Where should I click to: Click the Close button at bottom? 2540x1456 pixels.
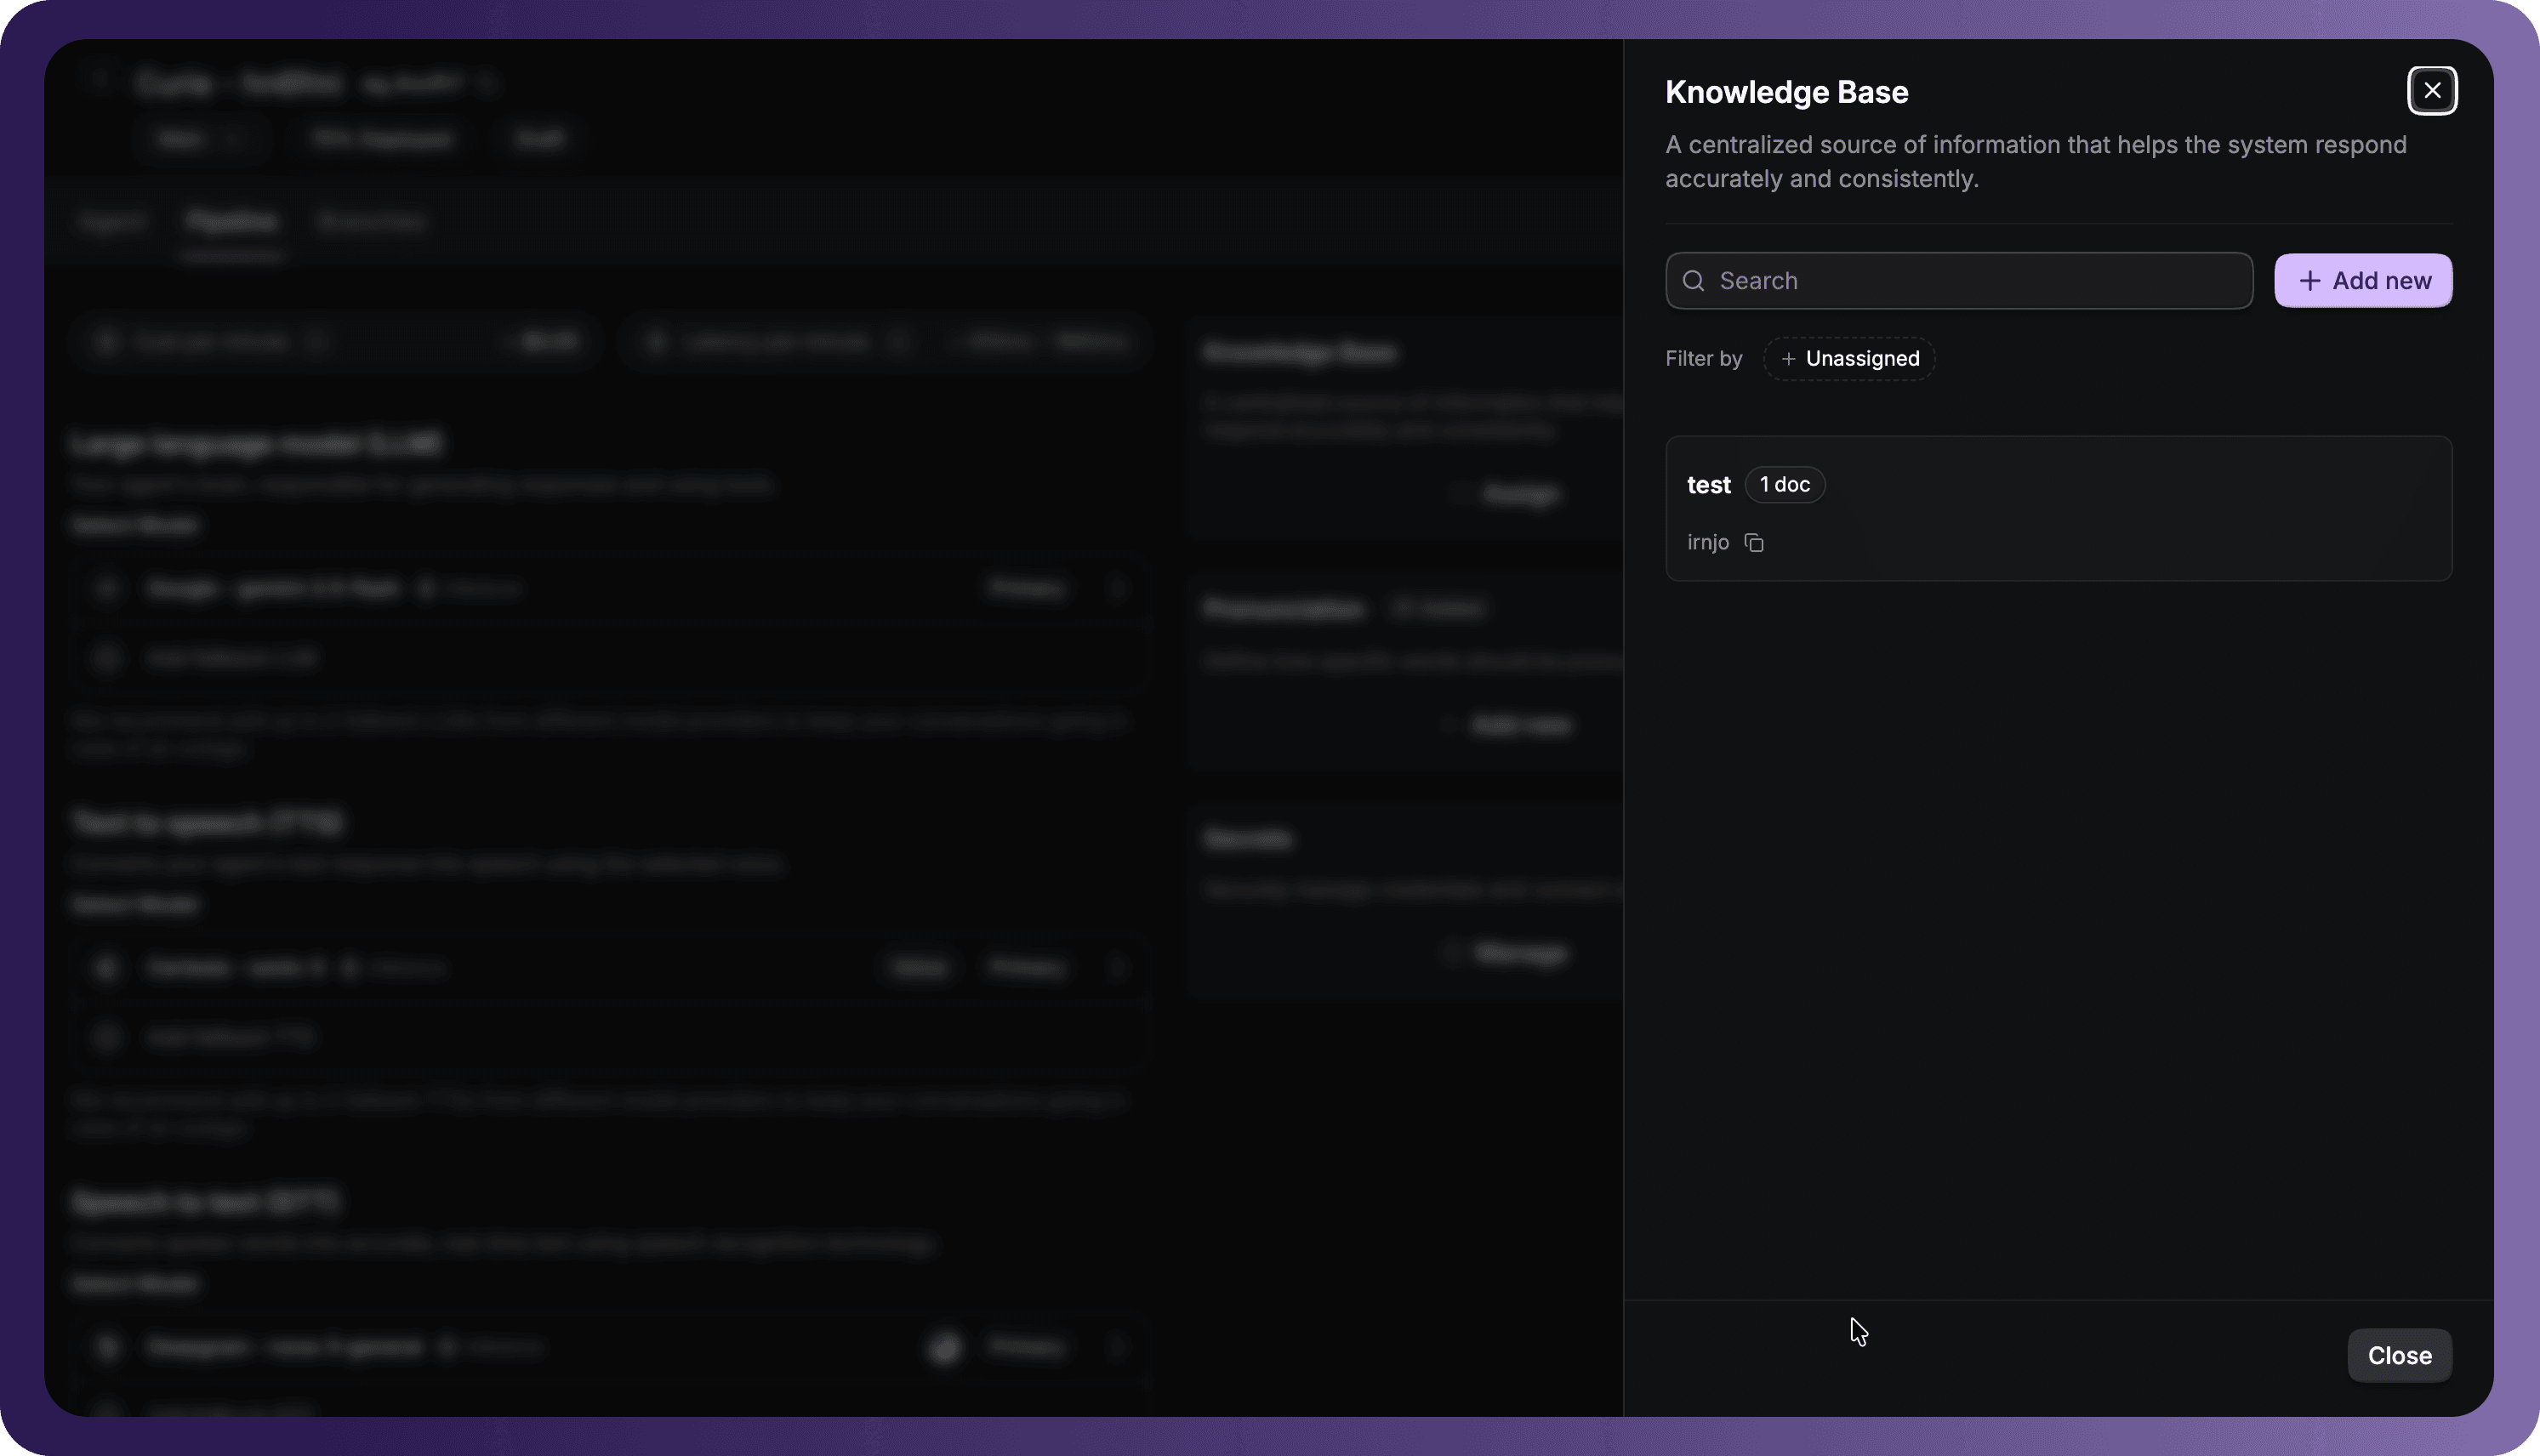click(x=2399, y=1356)
